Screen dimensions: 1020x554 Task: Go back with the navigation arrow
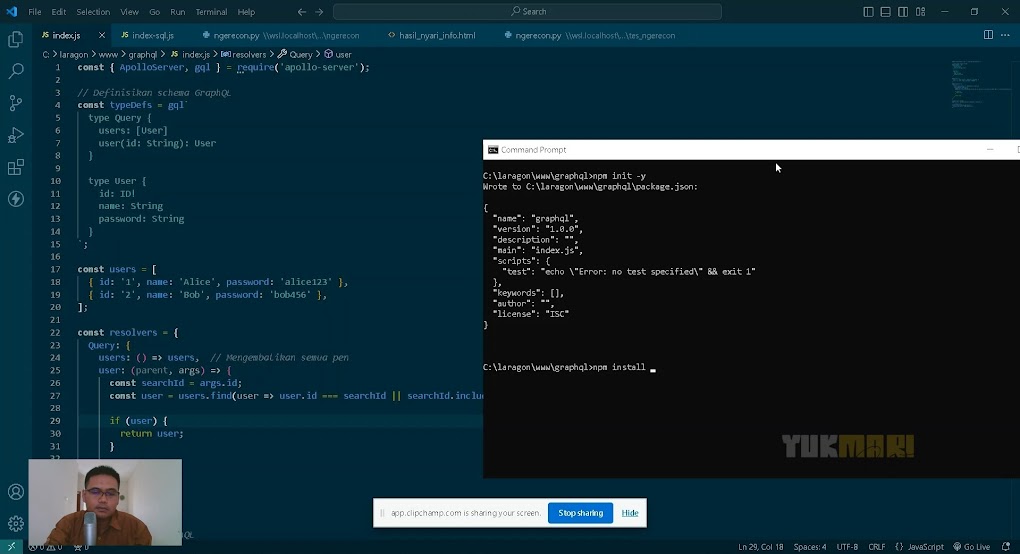point(302,12)
